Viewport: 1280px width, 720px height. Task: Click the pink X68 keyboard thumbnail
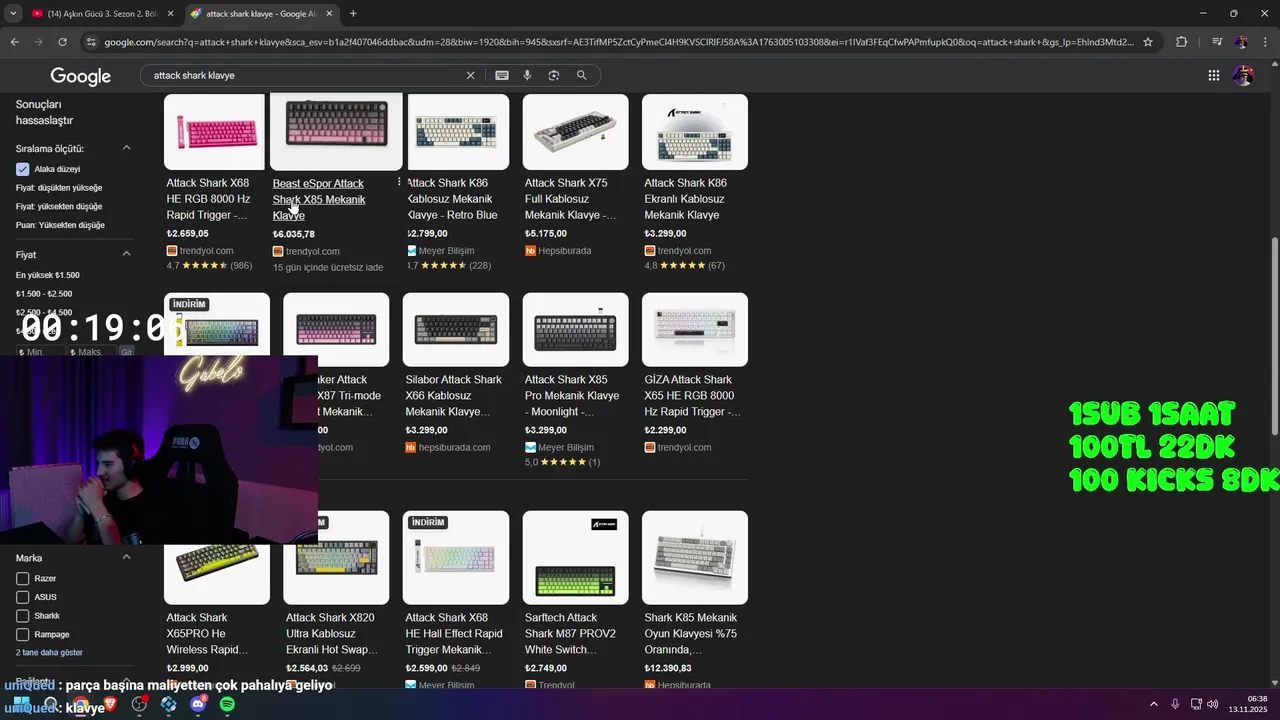point(214,131)
